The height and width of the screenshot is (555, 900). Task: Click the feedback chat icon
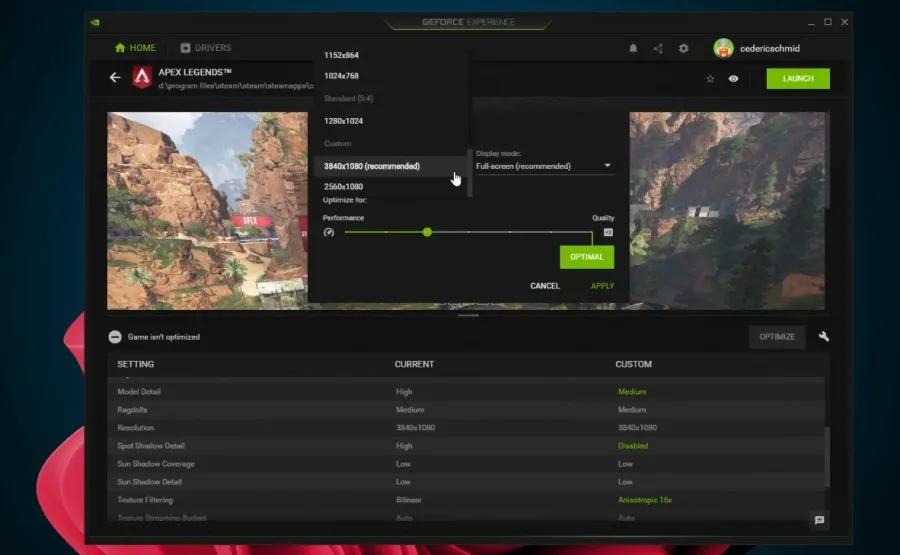click(819, 520)
